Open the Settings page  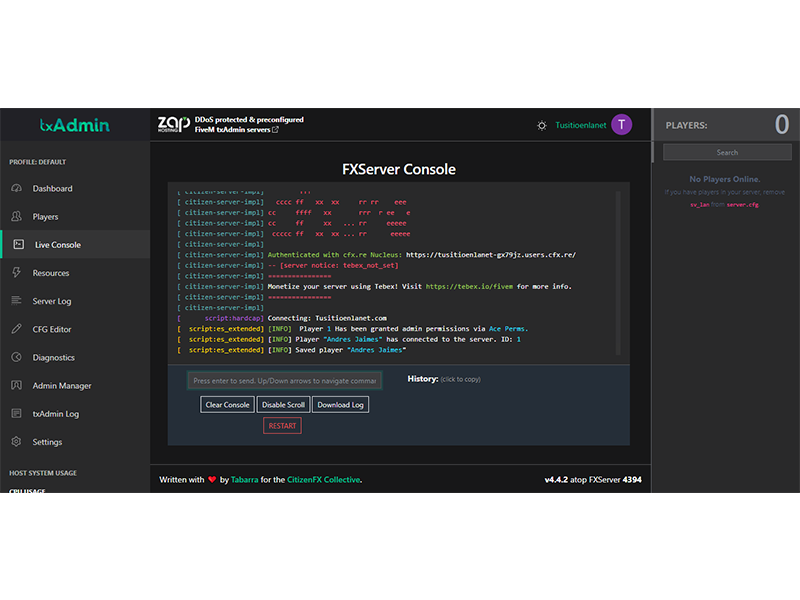coord(76,442)
